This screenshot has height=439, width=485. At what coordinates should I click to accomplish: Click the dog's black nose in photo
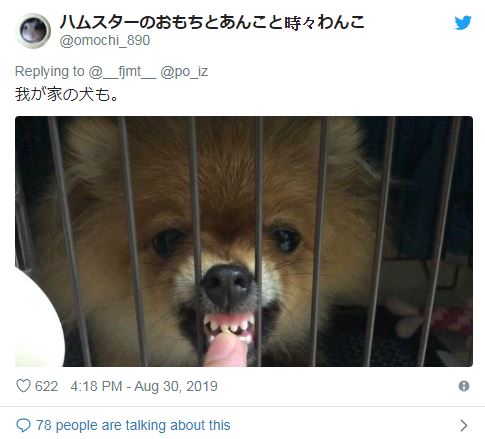tap(227, 284)
